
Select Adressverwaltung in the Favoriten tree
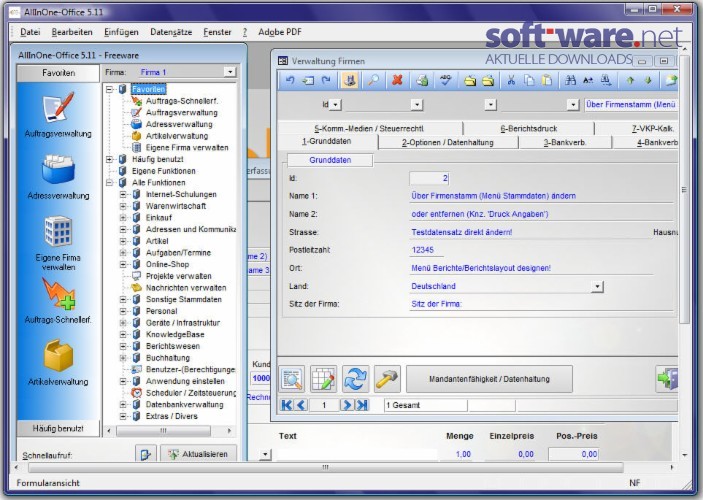click(179, 124)
